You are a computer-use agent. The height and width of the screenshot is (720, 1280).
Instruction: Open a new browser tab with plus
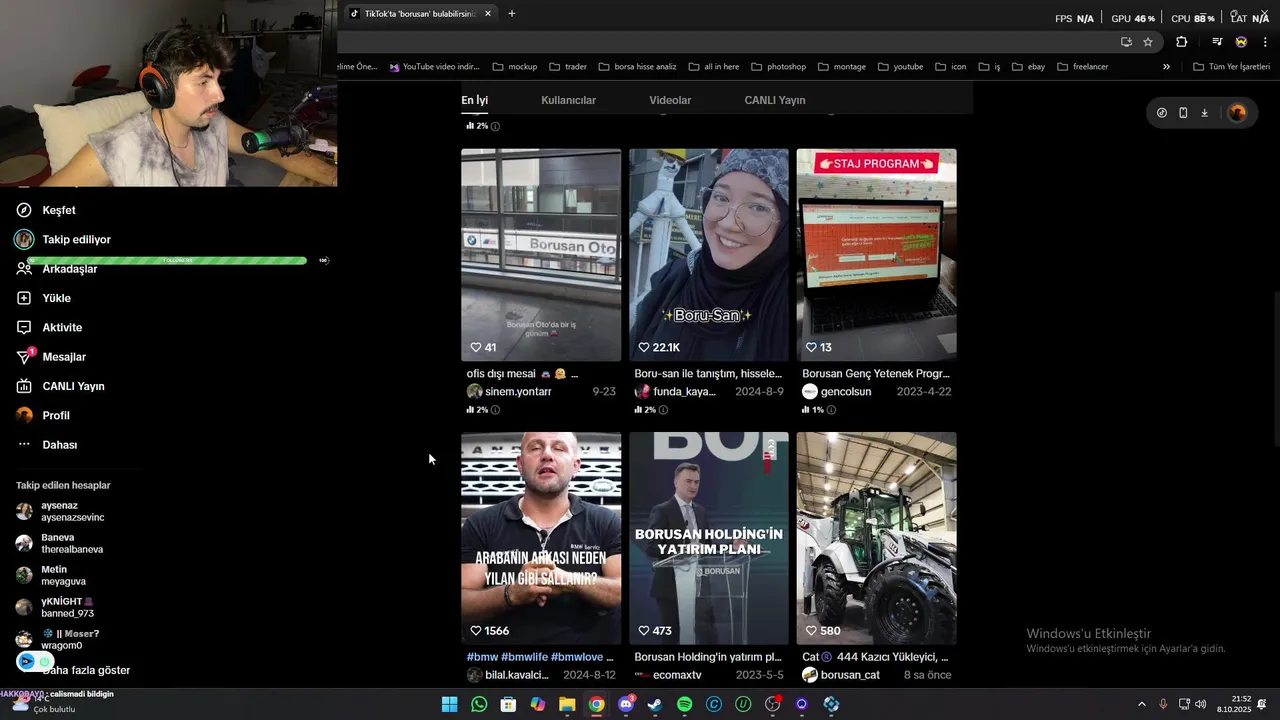512,14
